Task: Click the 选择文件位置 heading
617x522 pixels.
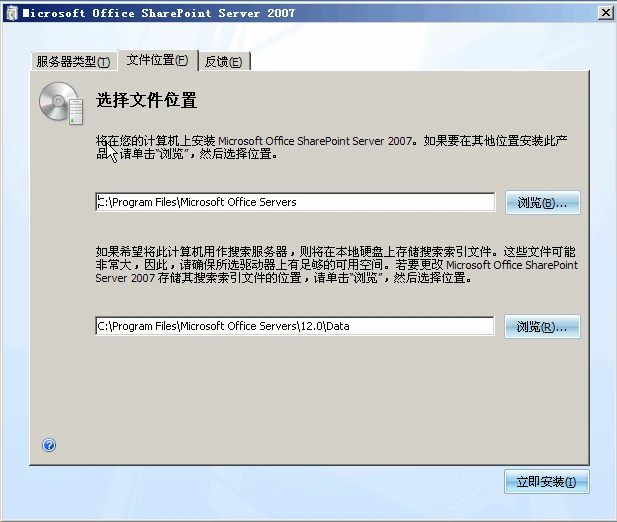Action: [146, 100]
